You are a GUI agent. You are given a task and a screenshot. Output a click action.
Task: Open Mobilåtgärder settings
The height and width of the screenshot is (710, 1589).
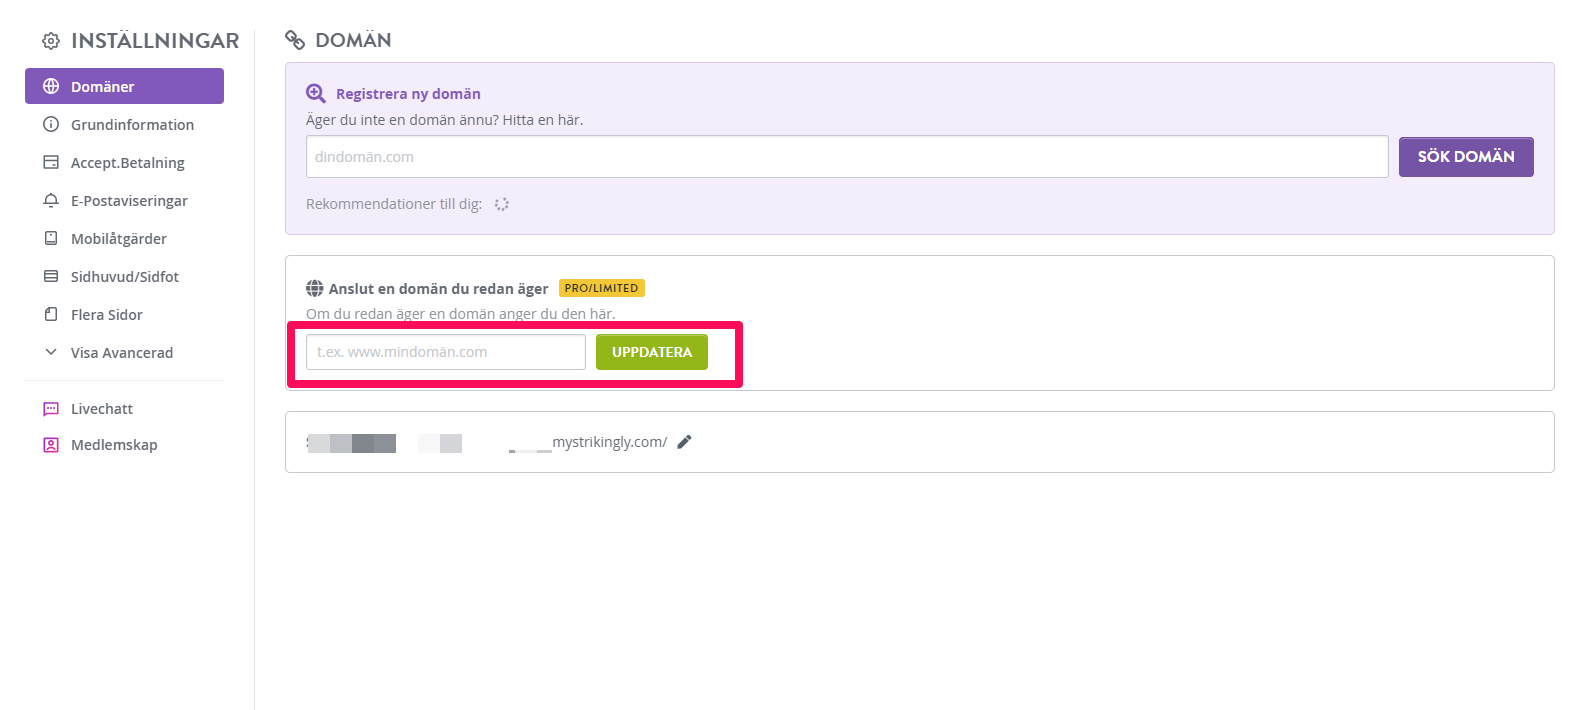[x=119, y=239]
